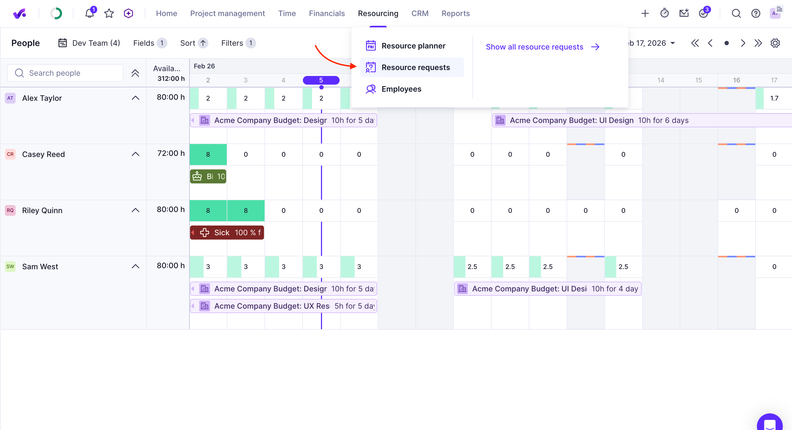792x430 pixels.
Task: Open the Home menu
Action: click(x=166, y=14)
